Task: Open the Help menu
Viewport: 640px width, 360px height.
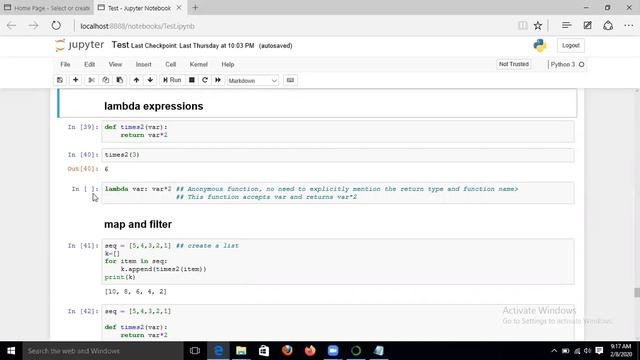Action: [228, 64]
